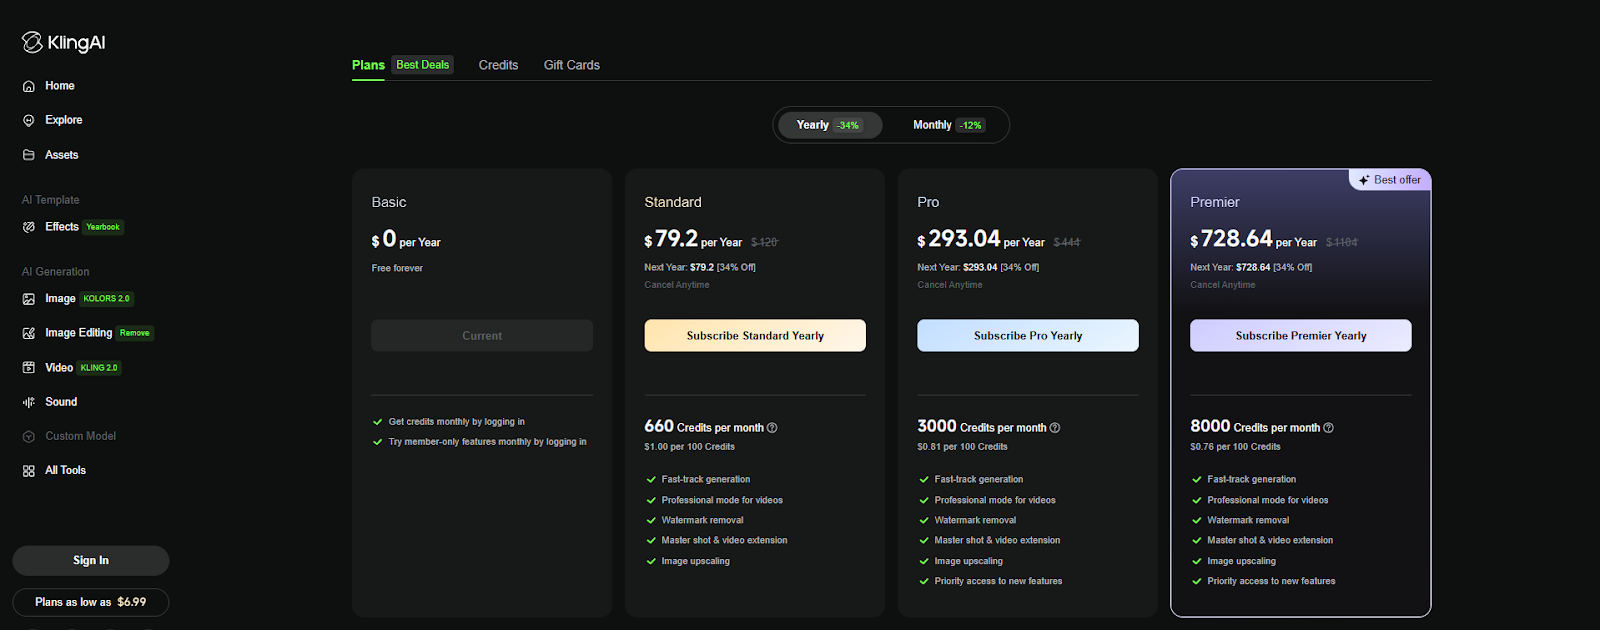The width and height of the screenshot is (1600, 630).
Task: Click help icon beside 8000 Credits per month
Action: (x=1329, y=428)
